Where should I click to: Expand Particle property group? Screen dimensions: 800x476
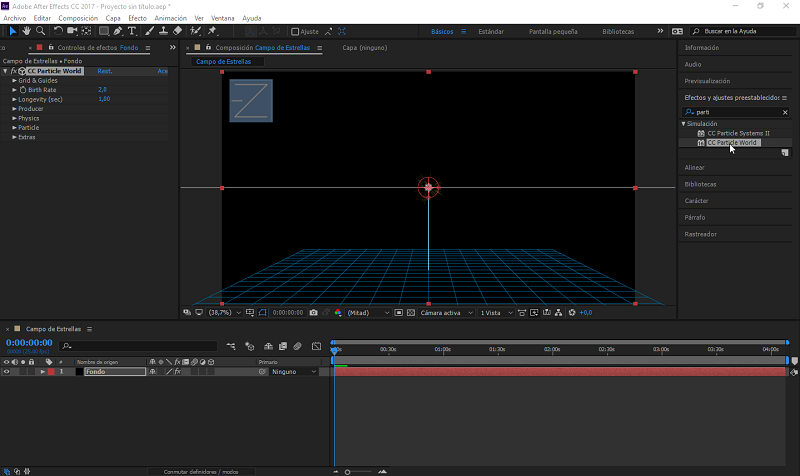14,128
